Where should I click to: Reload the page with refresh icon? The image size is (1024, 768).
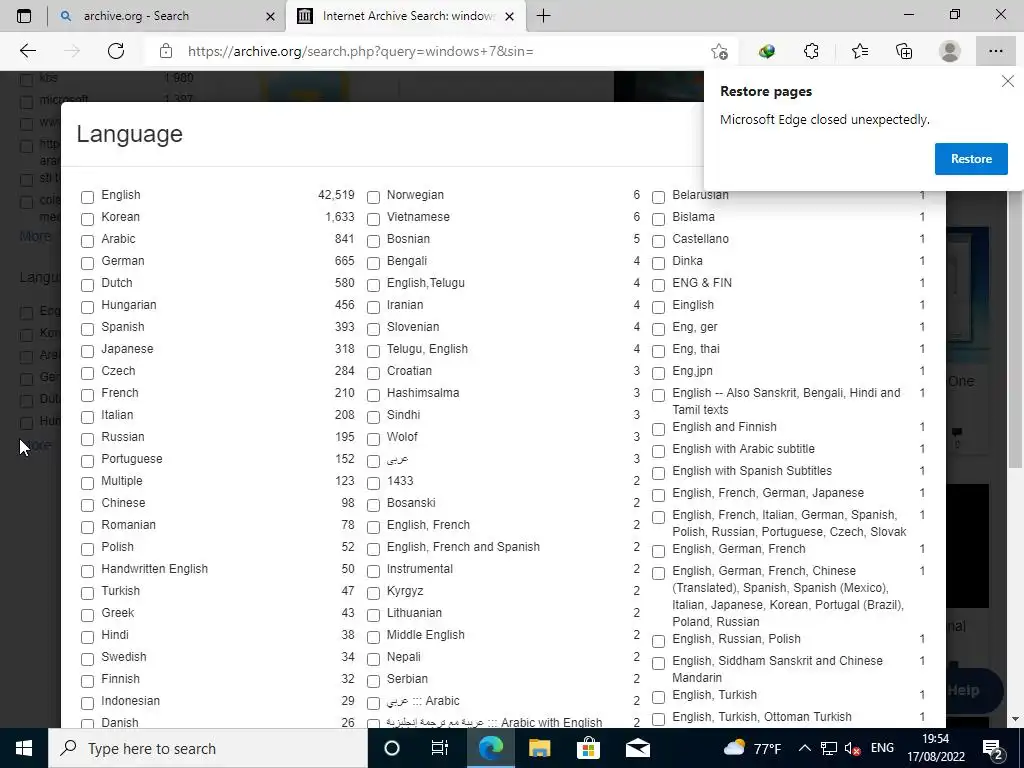point(116,51)
